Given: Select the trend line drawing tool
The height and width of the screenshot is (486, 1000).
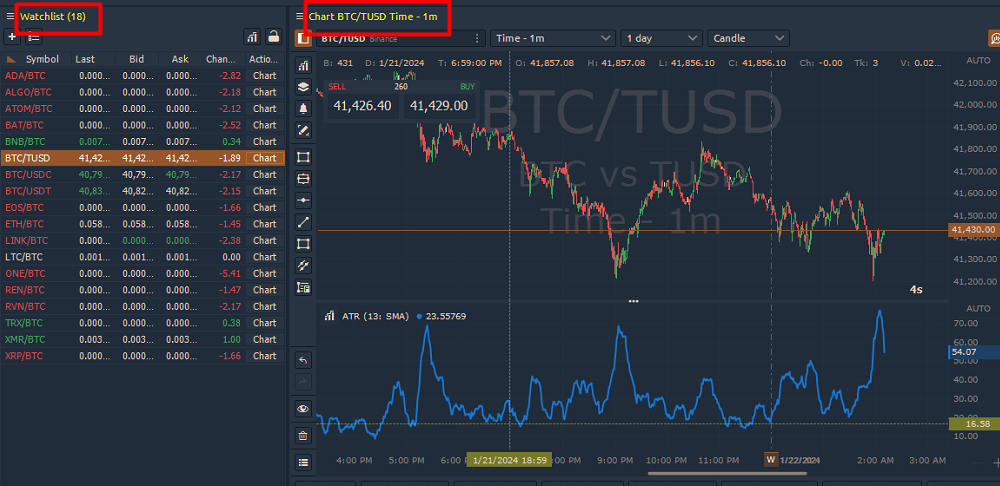Looking at the screenshot, I should 304,222.
